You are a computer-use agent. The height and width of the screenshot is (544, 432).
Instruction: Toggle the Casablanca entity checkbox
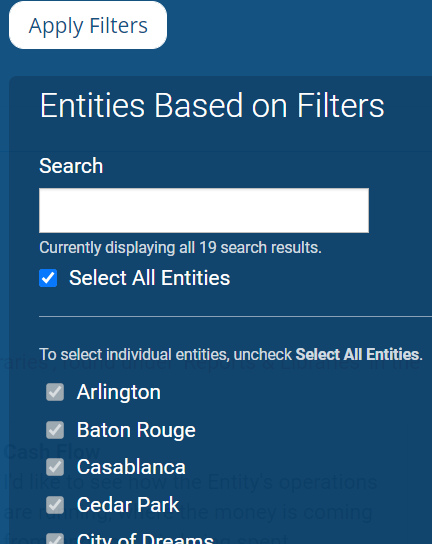pyautogui.click(x=55, y=467)
